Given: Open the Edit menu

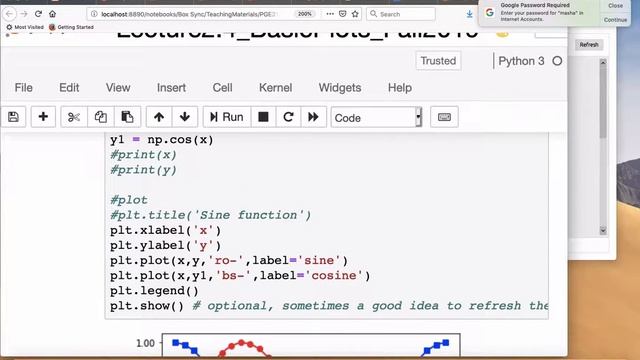Looking at the screenshot, I should [x=69, y=88].
